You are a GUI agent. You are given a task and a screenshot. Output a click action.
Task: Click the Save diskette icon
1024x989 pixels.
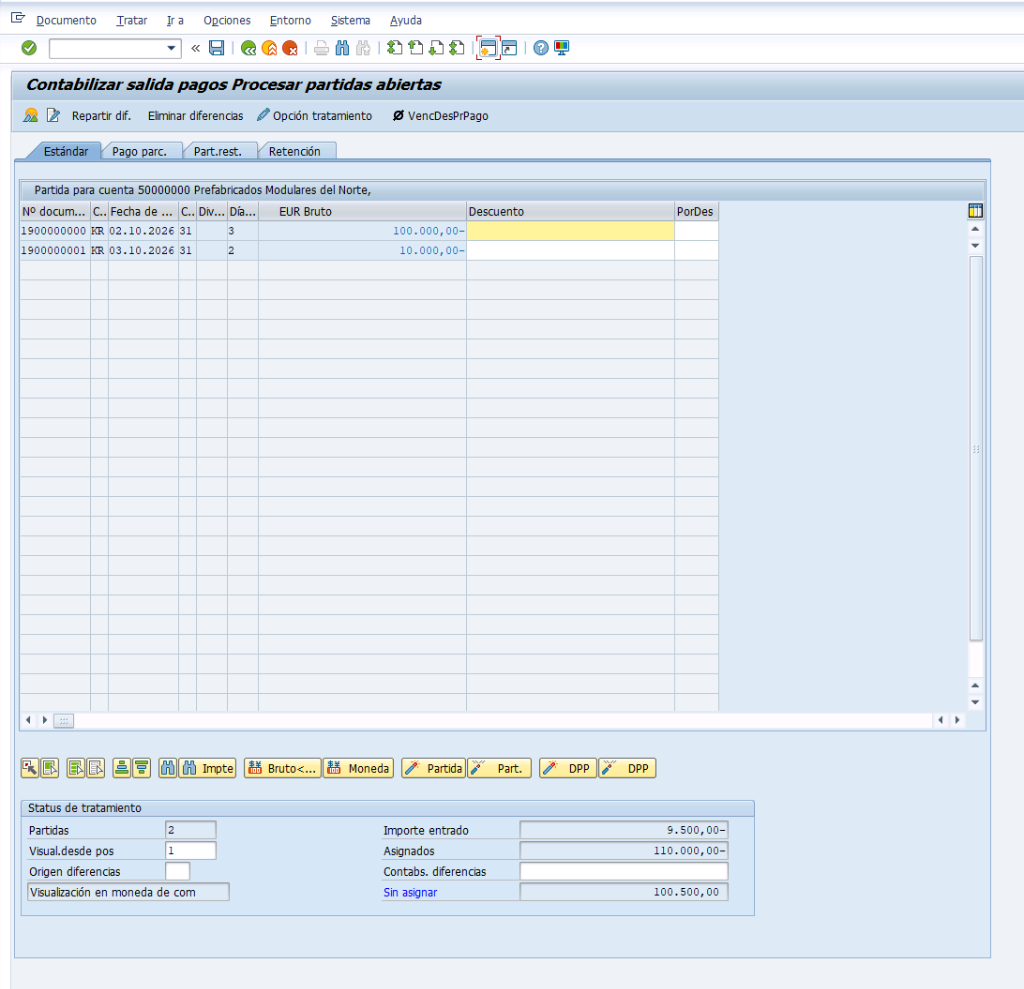[x=216, y=48]
